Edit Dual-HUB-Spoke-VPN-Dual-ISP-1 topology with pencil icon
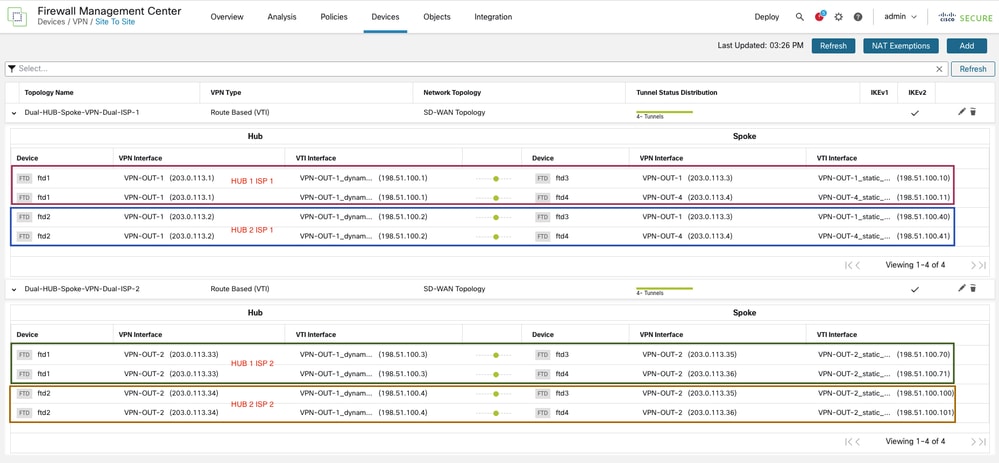Viewport: 999px width, 463px height. (961, 112)
